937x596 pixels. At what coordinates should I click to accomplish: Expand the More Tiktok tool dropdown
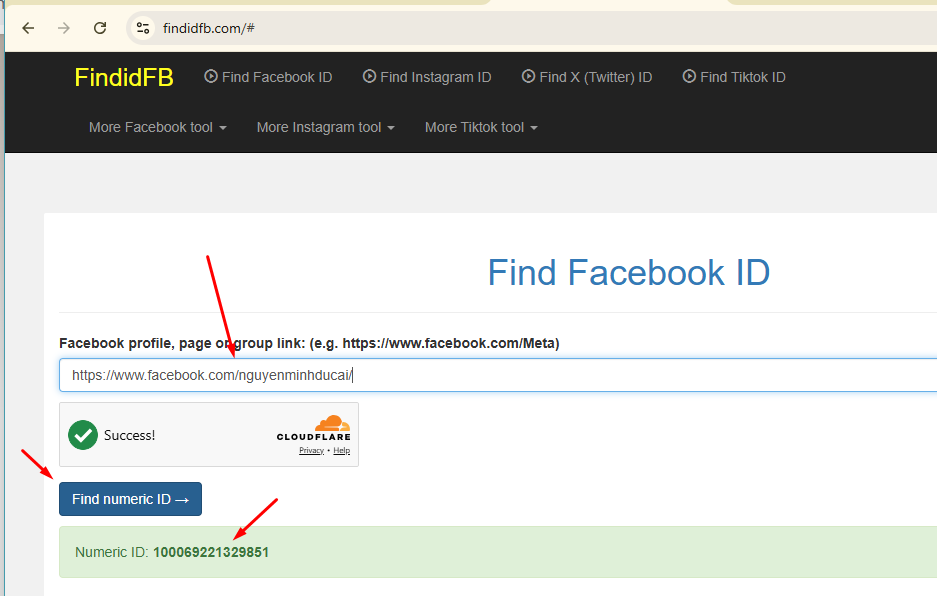click(481, 127)
